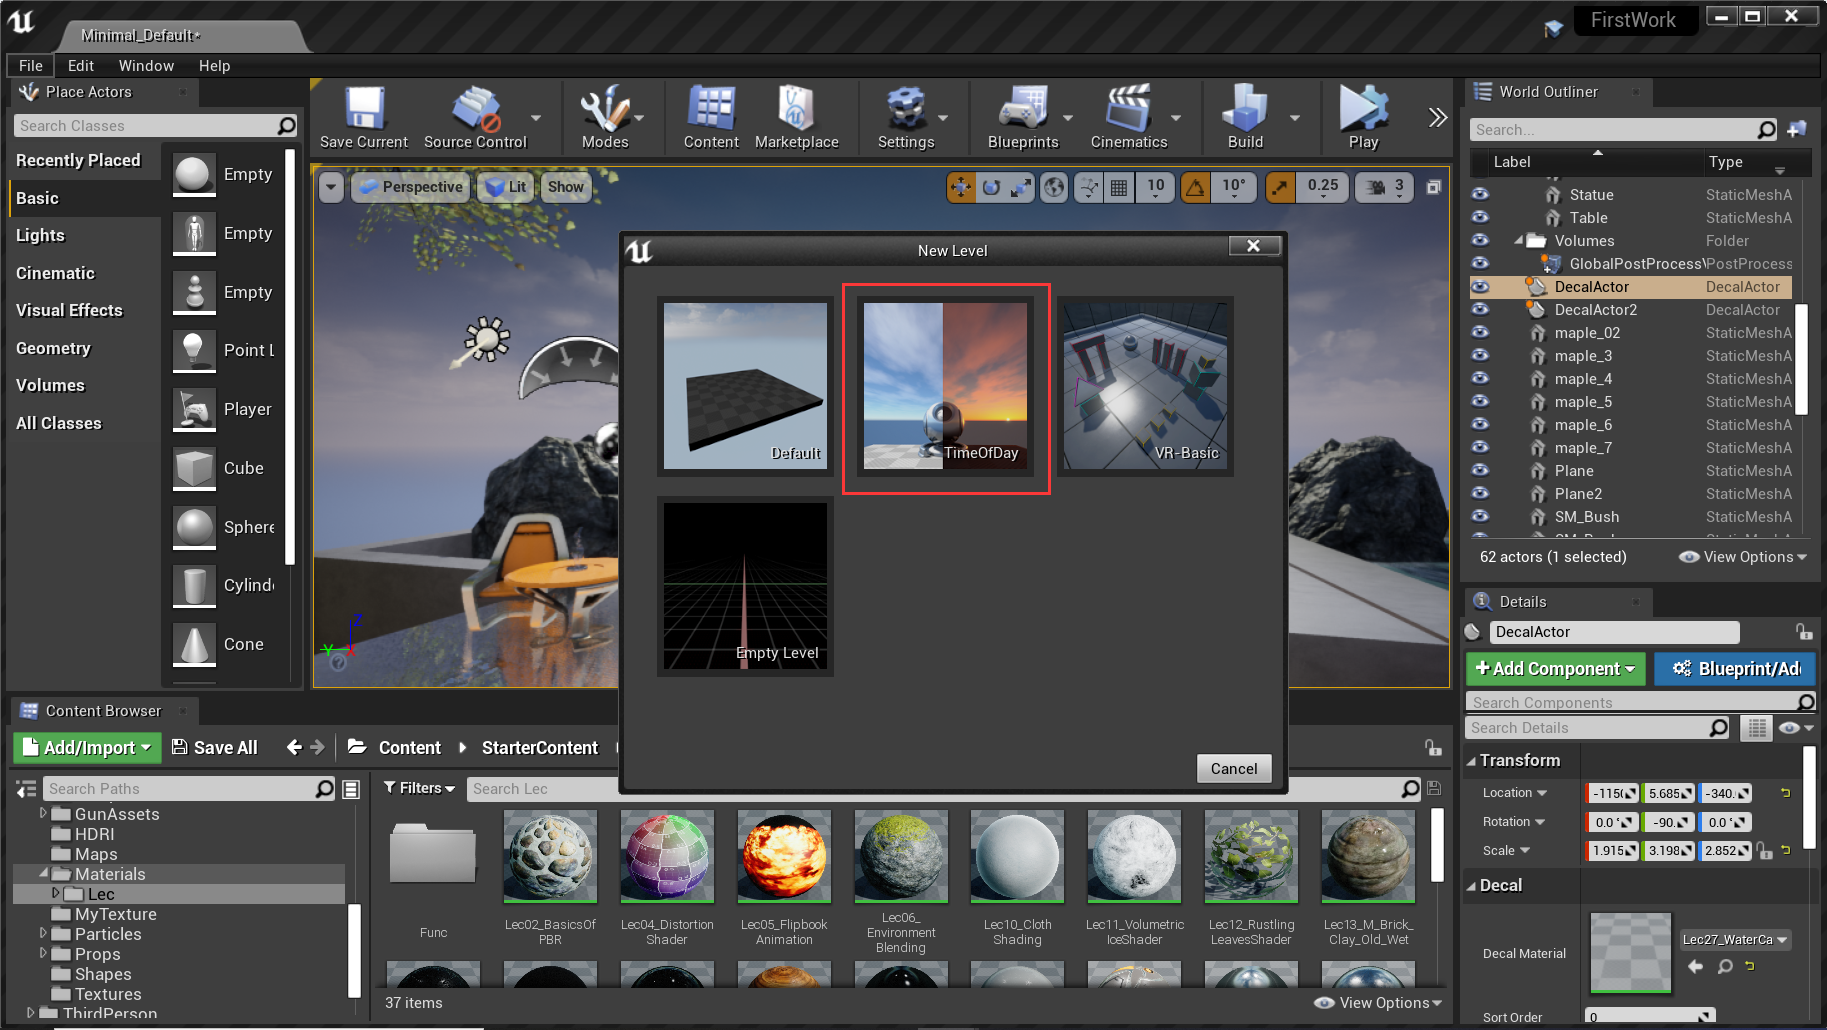Open Add Component dropdown

click(1555, 668)
